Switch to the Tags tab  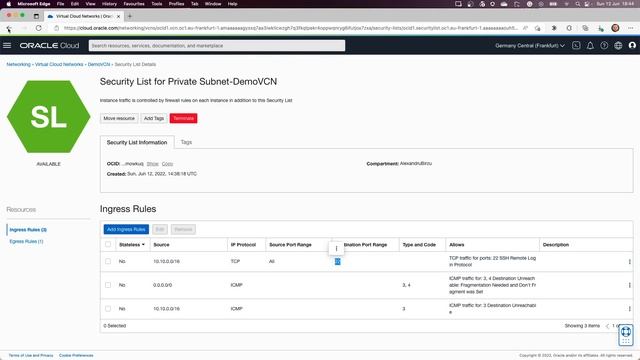186,142
